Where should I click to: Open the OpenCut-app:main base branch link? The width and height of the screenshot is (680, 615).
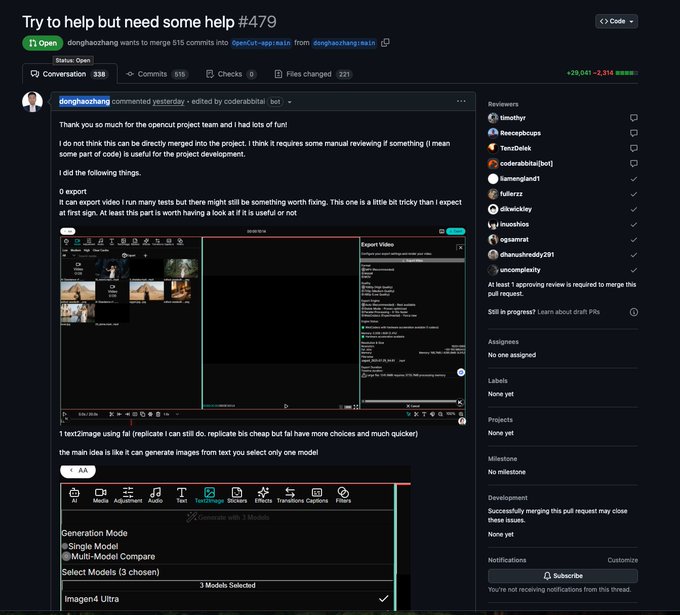click(x=261, y=43)
